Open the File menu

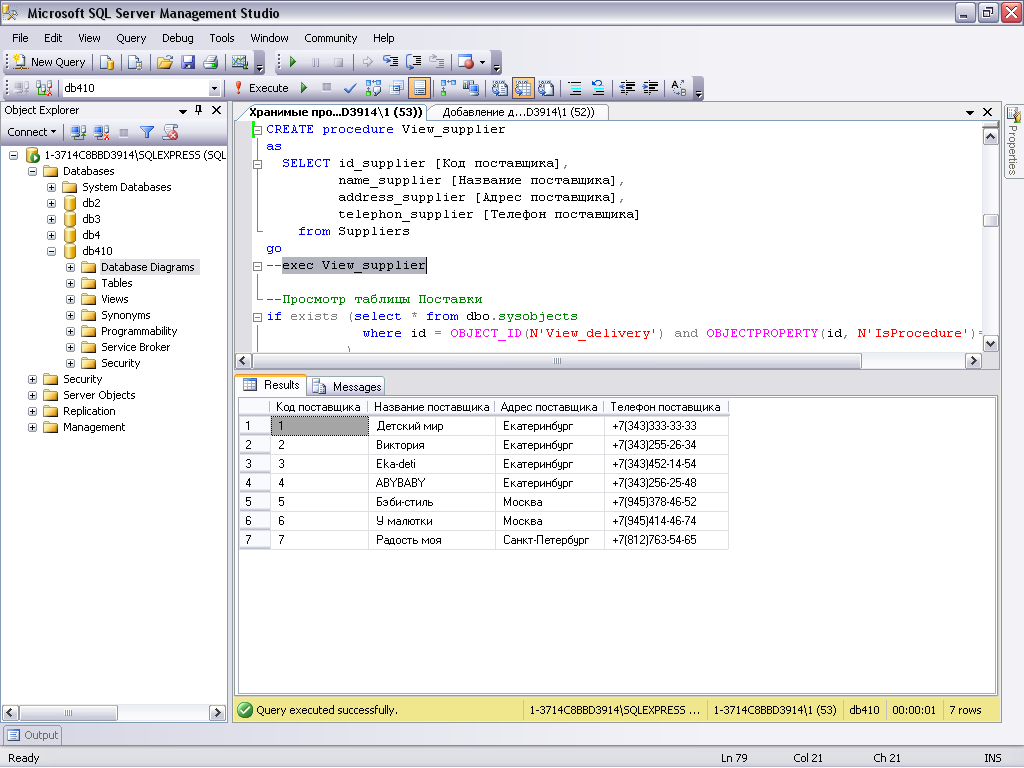[x=20, y=38]
